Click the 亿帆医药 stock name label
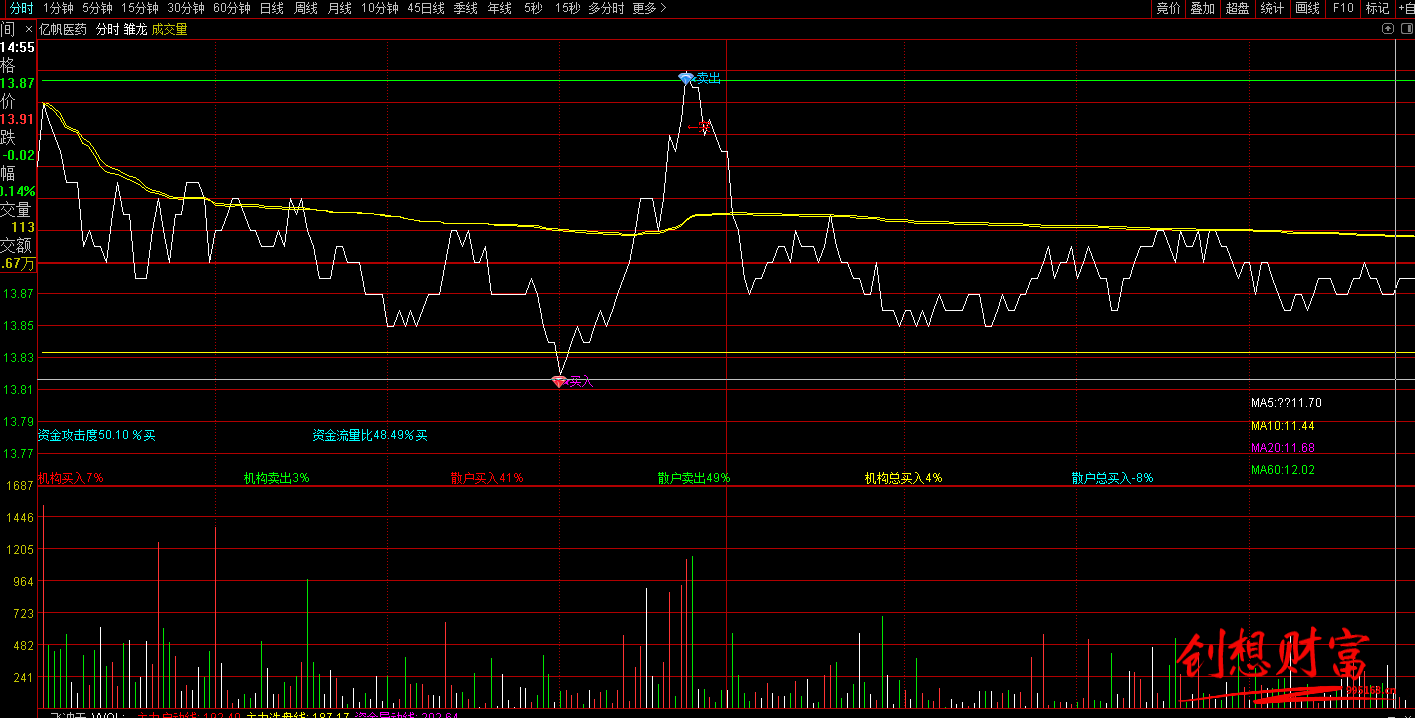This screenshot has width=1415, height=718. (x=63, y=30)
